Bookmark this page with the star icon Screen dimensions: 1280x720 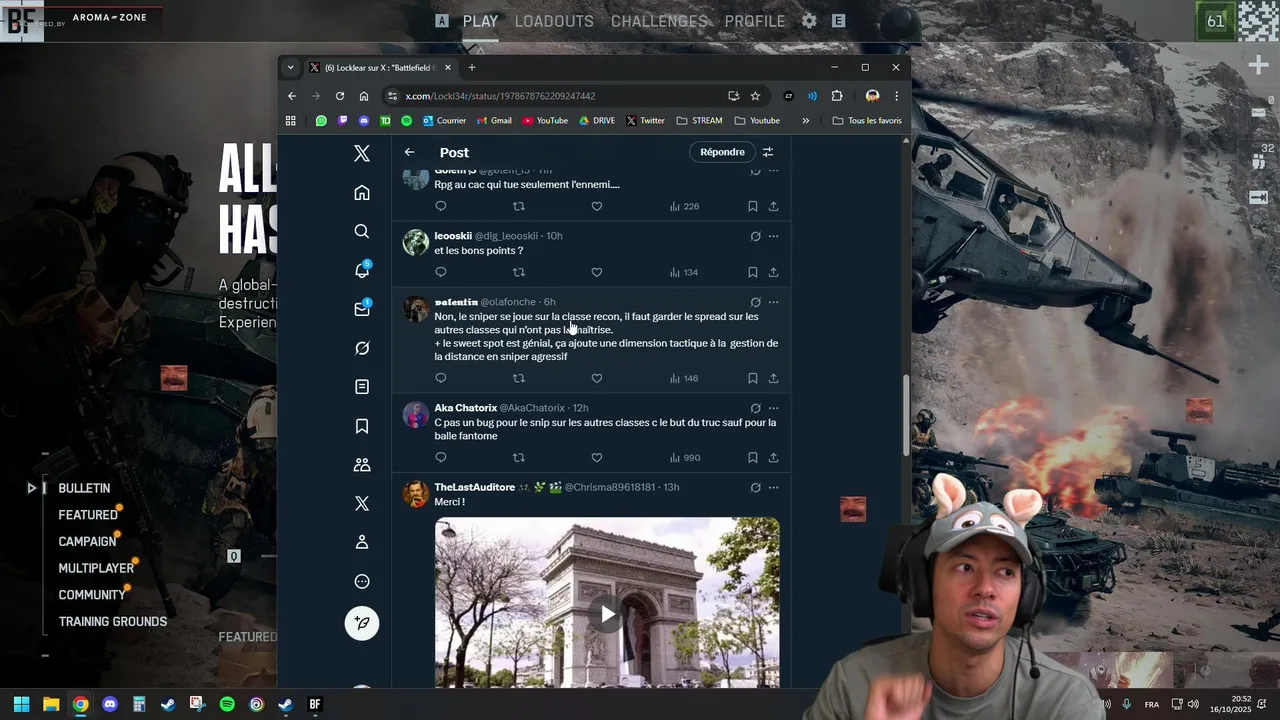point(755,96)
